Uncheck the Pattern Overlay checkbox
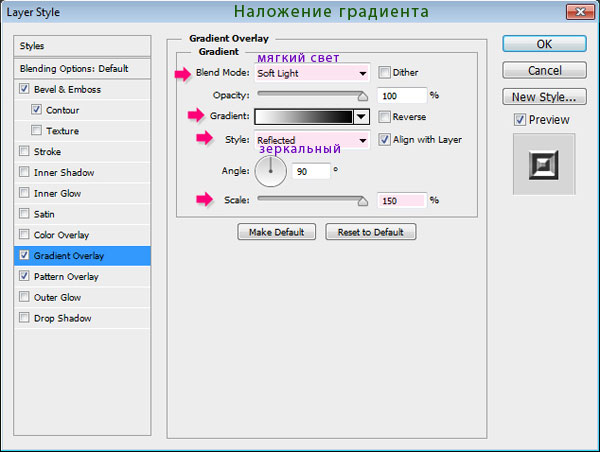600x452 pixels. [24, 276]
